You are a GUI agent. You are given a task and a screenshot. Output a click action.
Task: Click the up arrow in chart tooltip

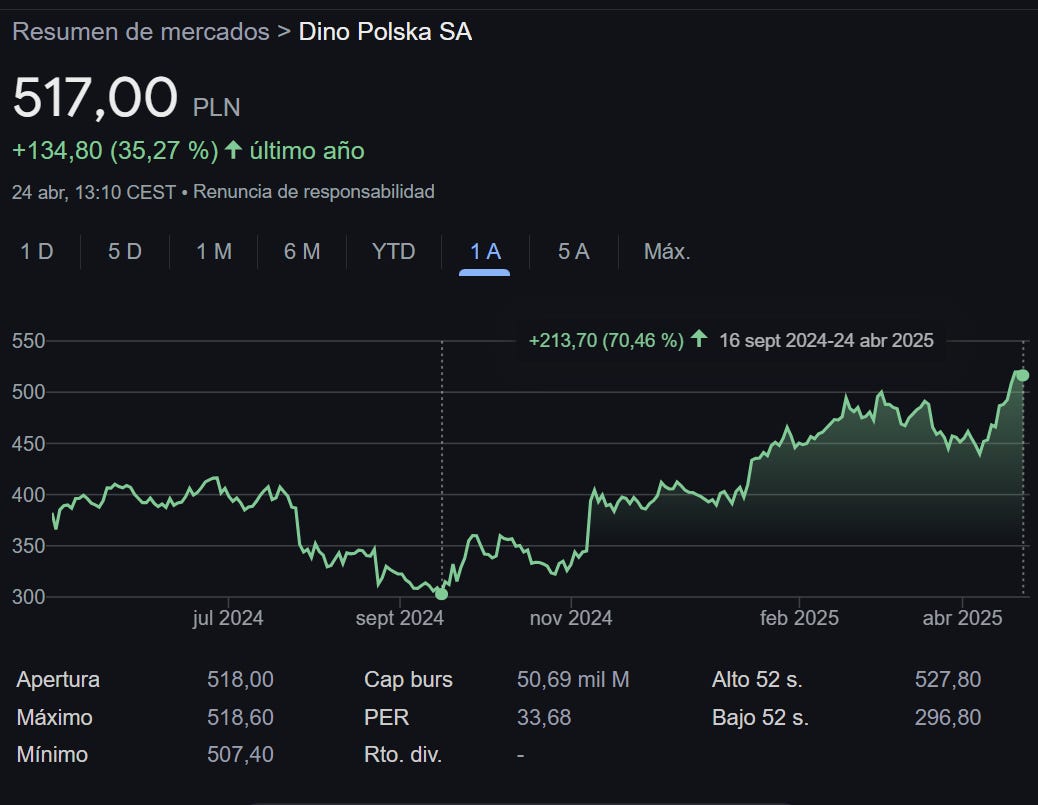[699, 339]
